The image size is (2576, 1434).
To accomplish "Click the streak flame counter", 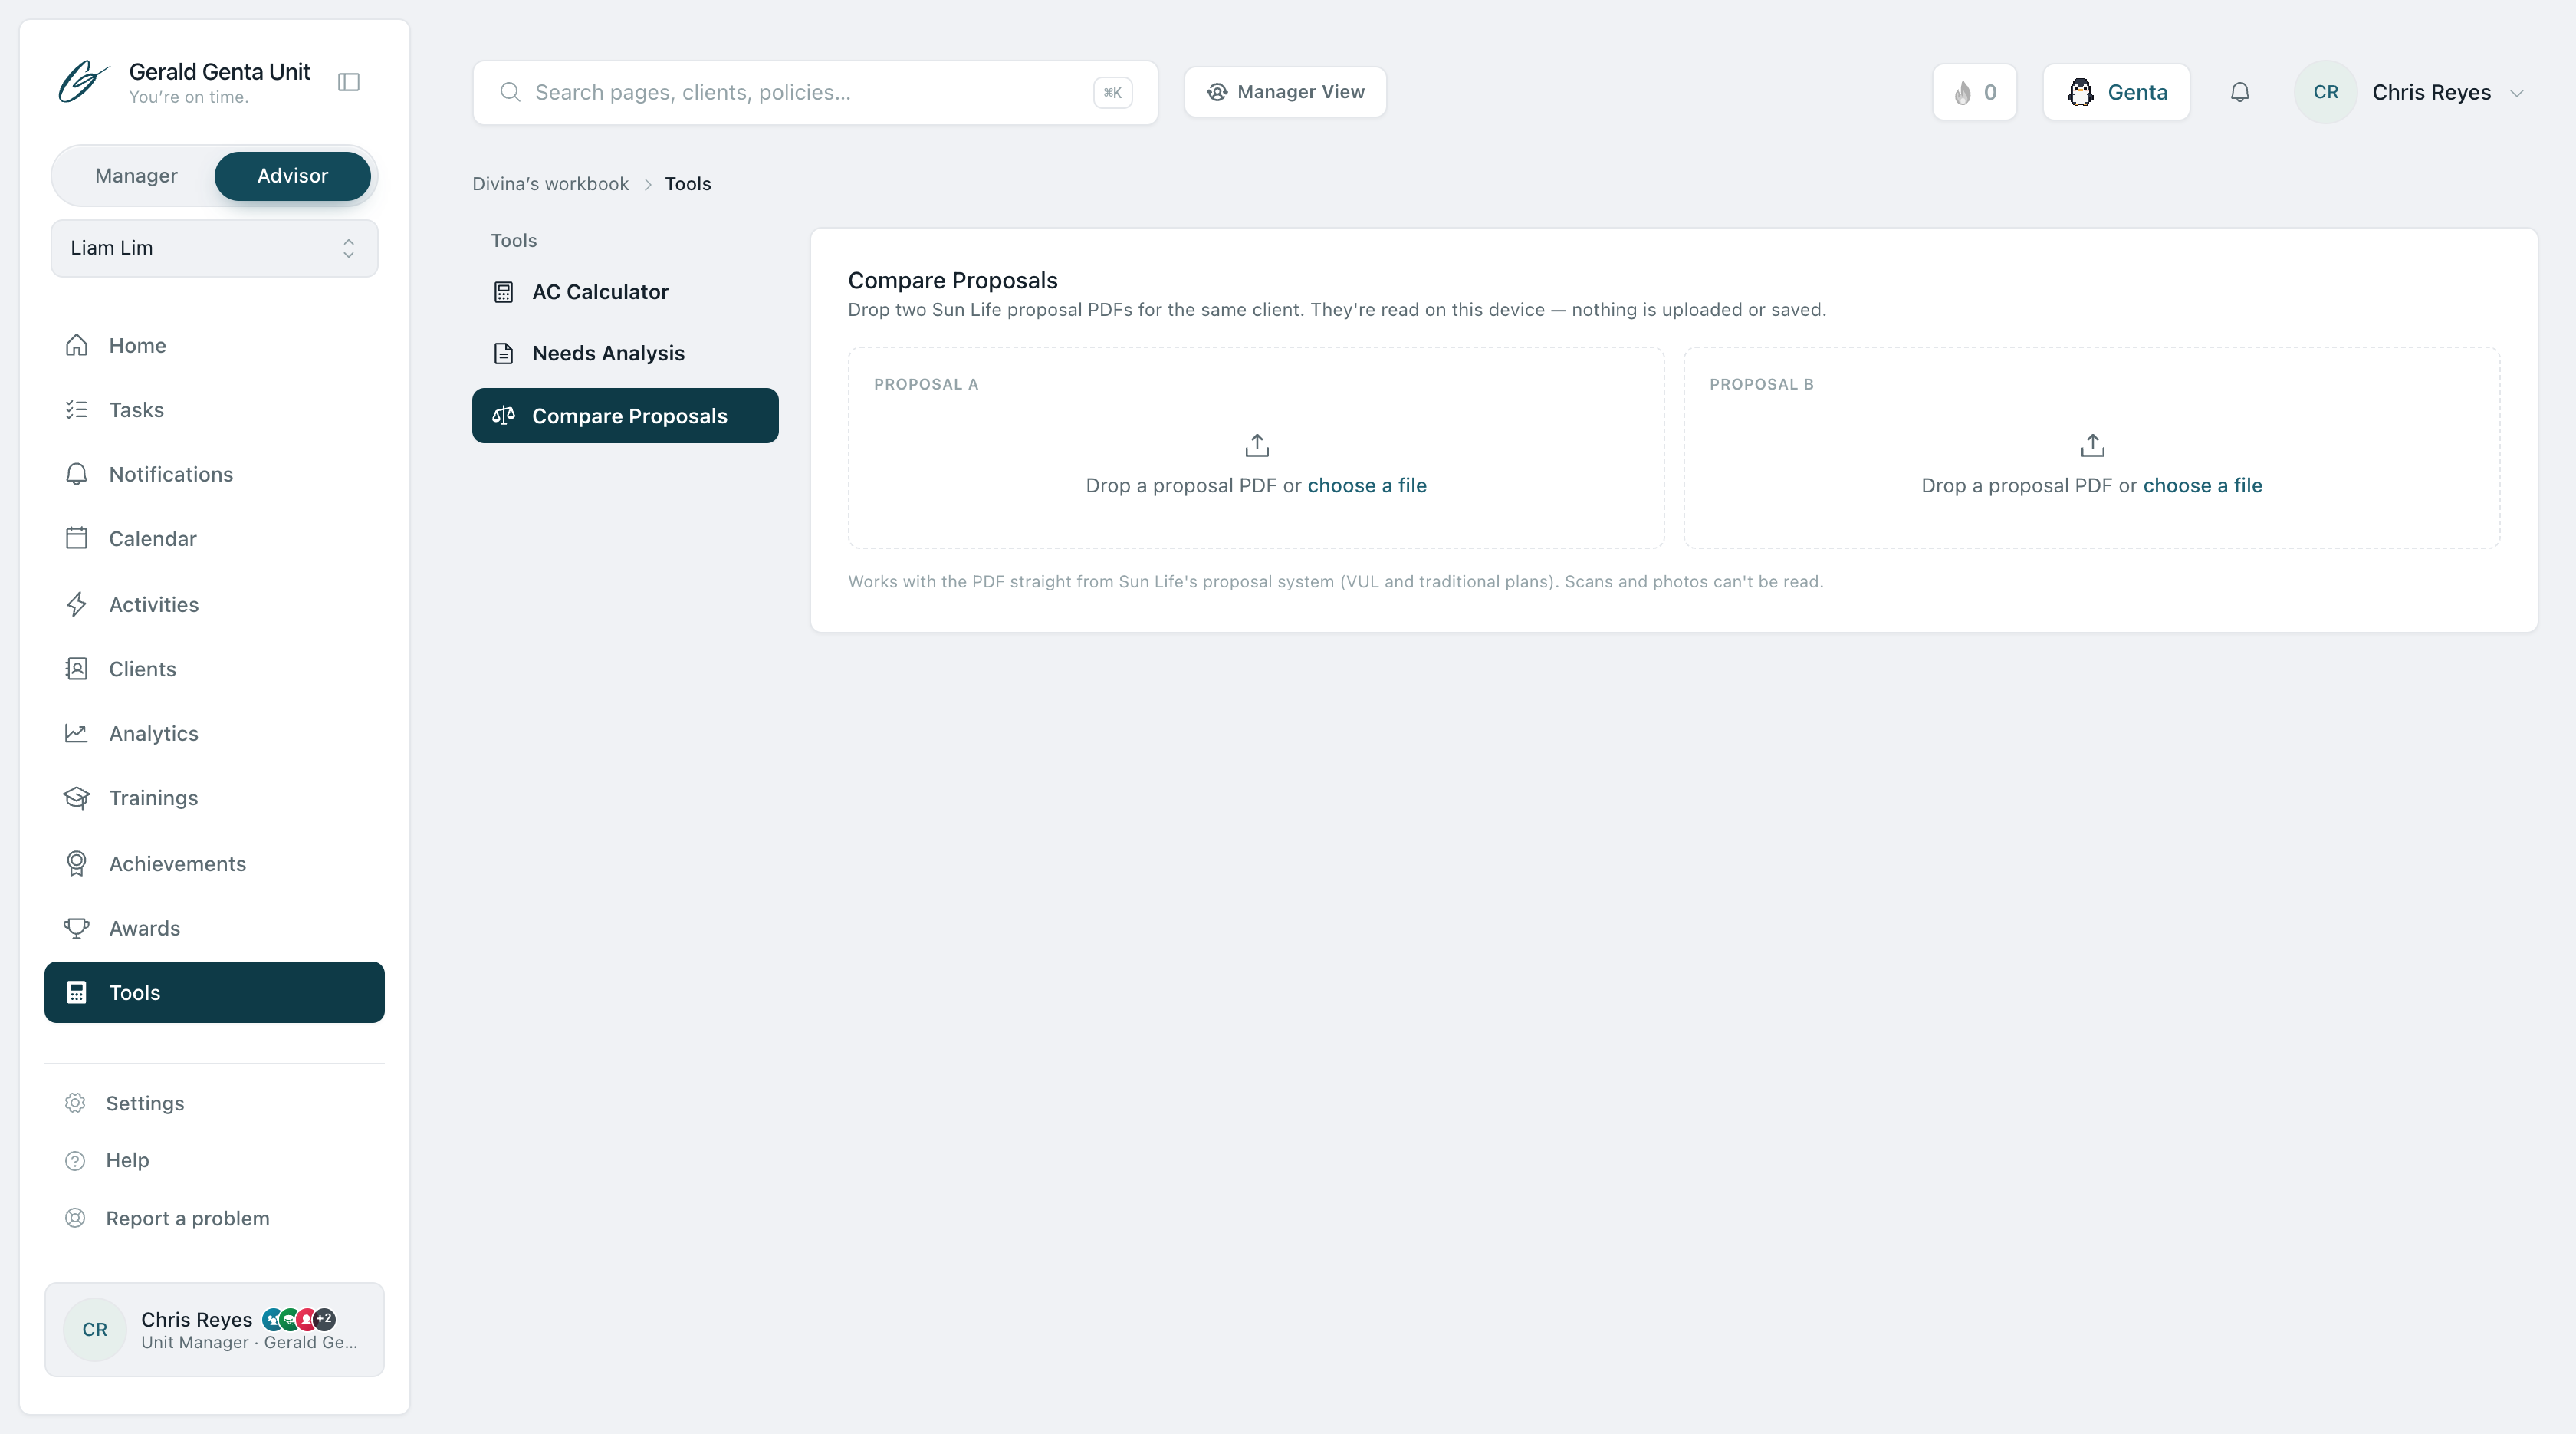I will coord(1974,92).
